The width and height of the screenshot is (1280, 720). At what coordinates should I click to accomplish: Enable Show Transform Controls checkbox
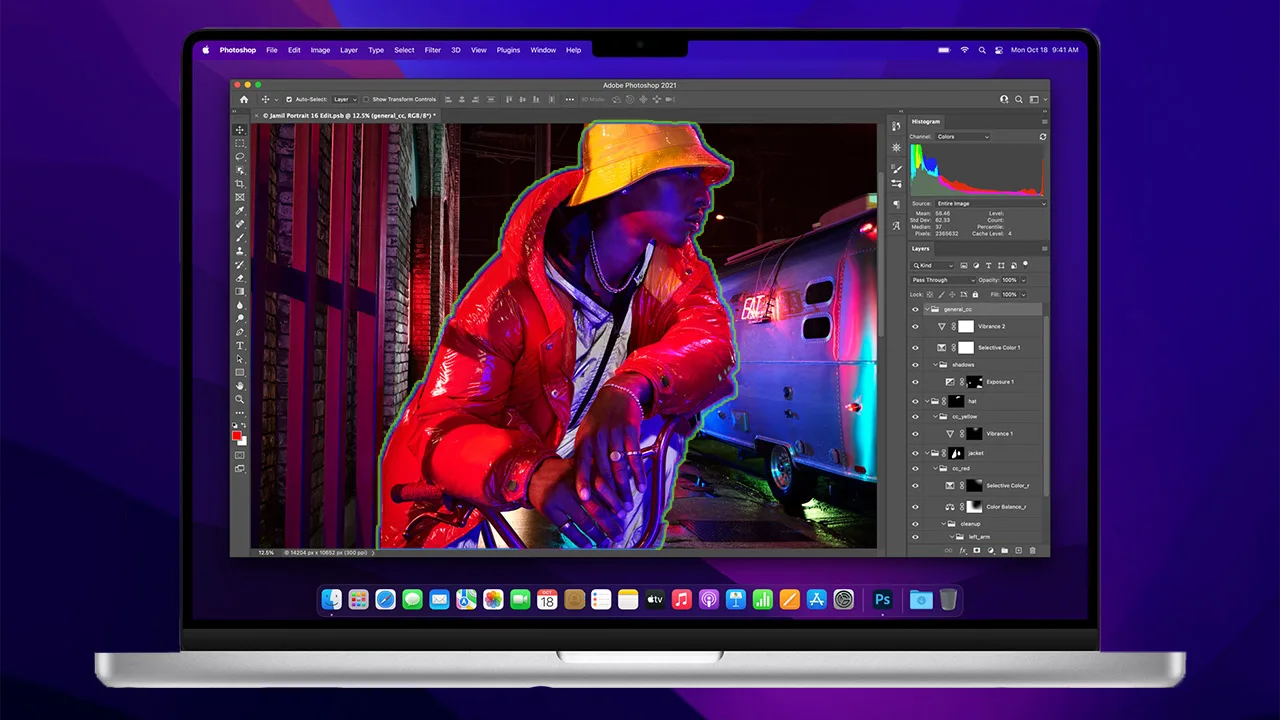pyautogui.click(x=367, y=100)
